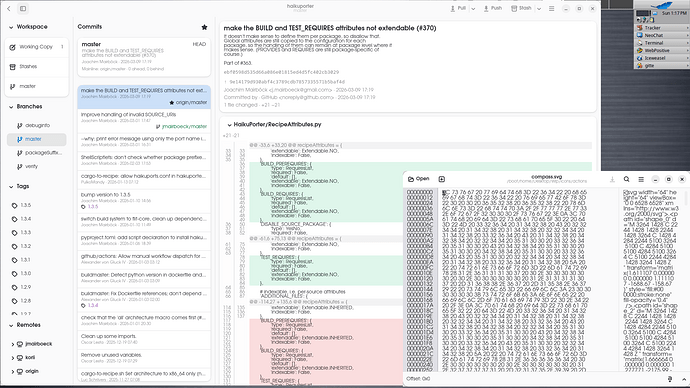Image resolution: width=690 pixels, height=388 pixels.
Task: Open Tracker in the Deskbar
Action: pyautogui.click(x=662, y=28)
